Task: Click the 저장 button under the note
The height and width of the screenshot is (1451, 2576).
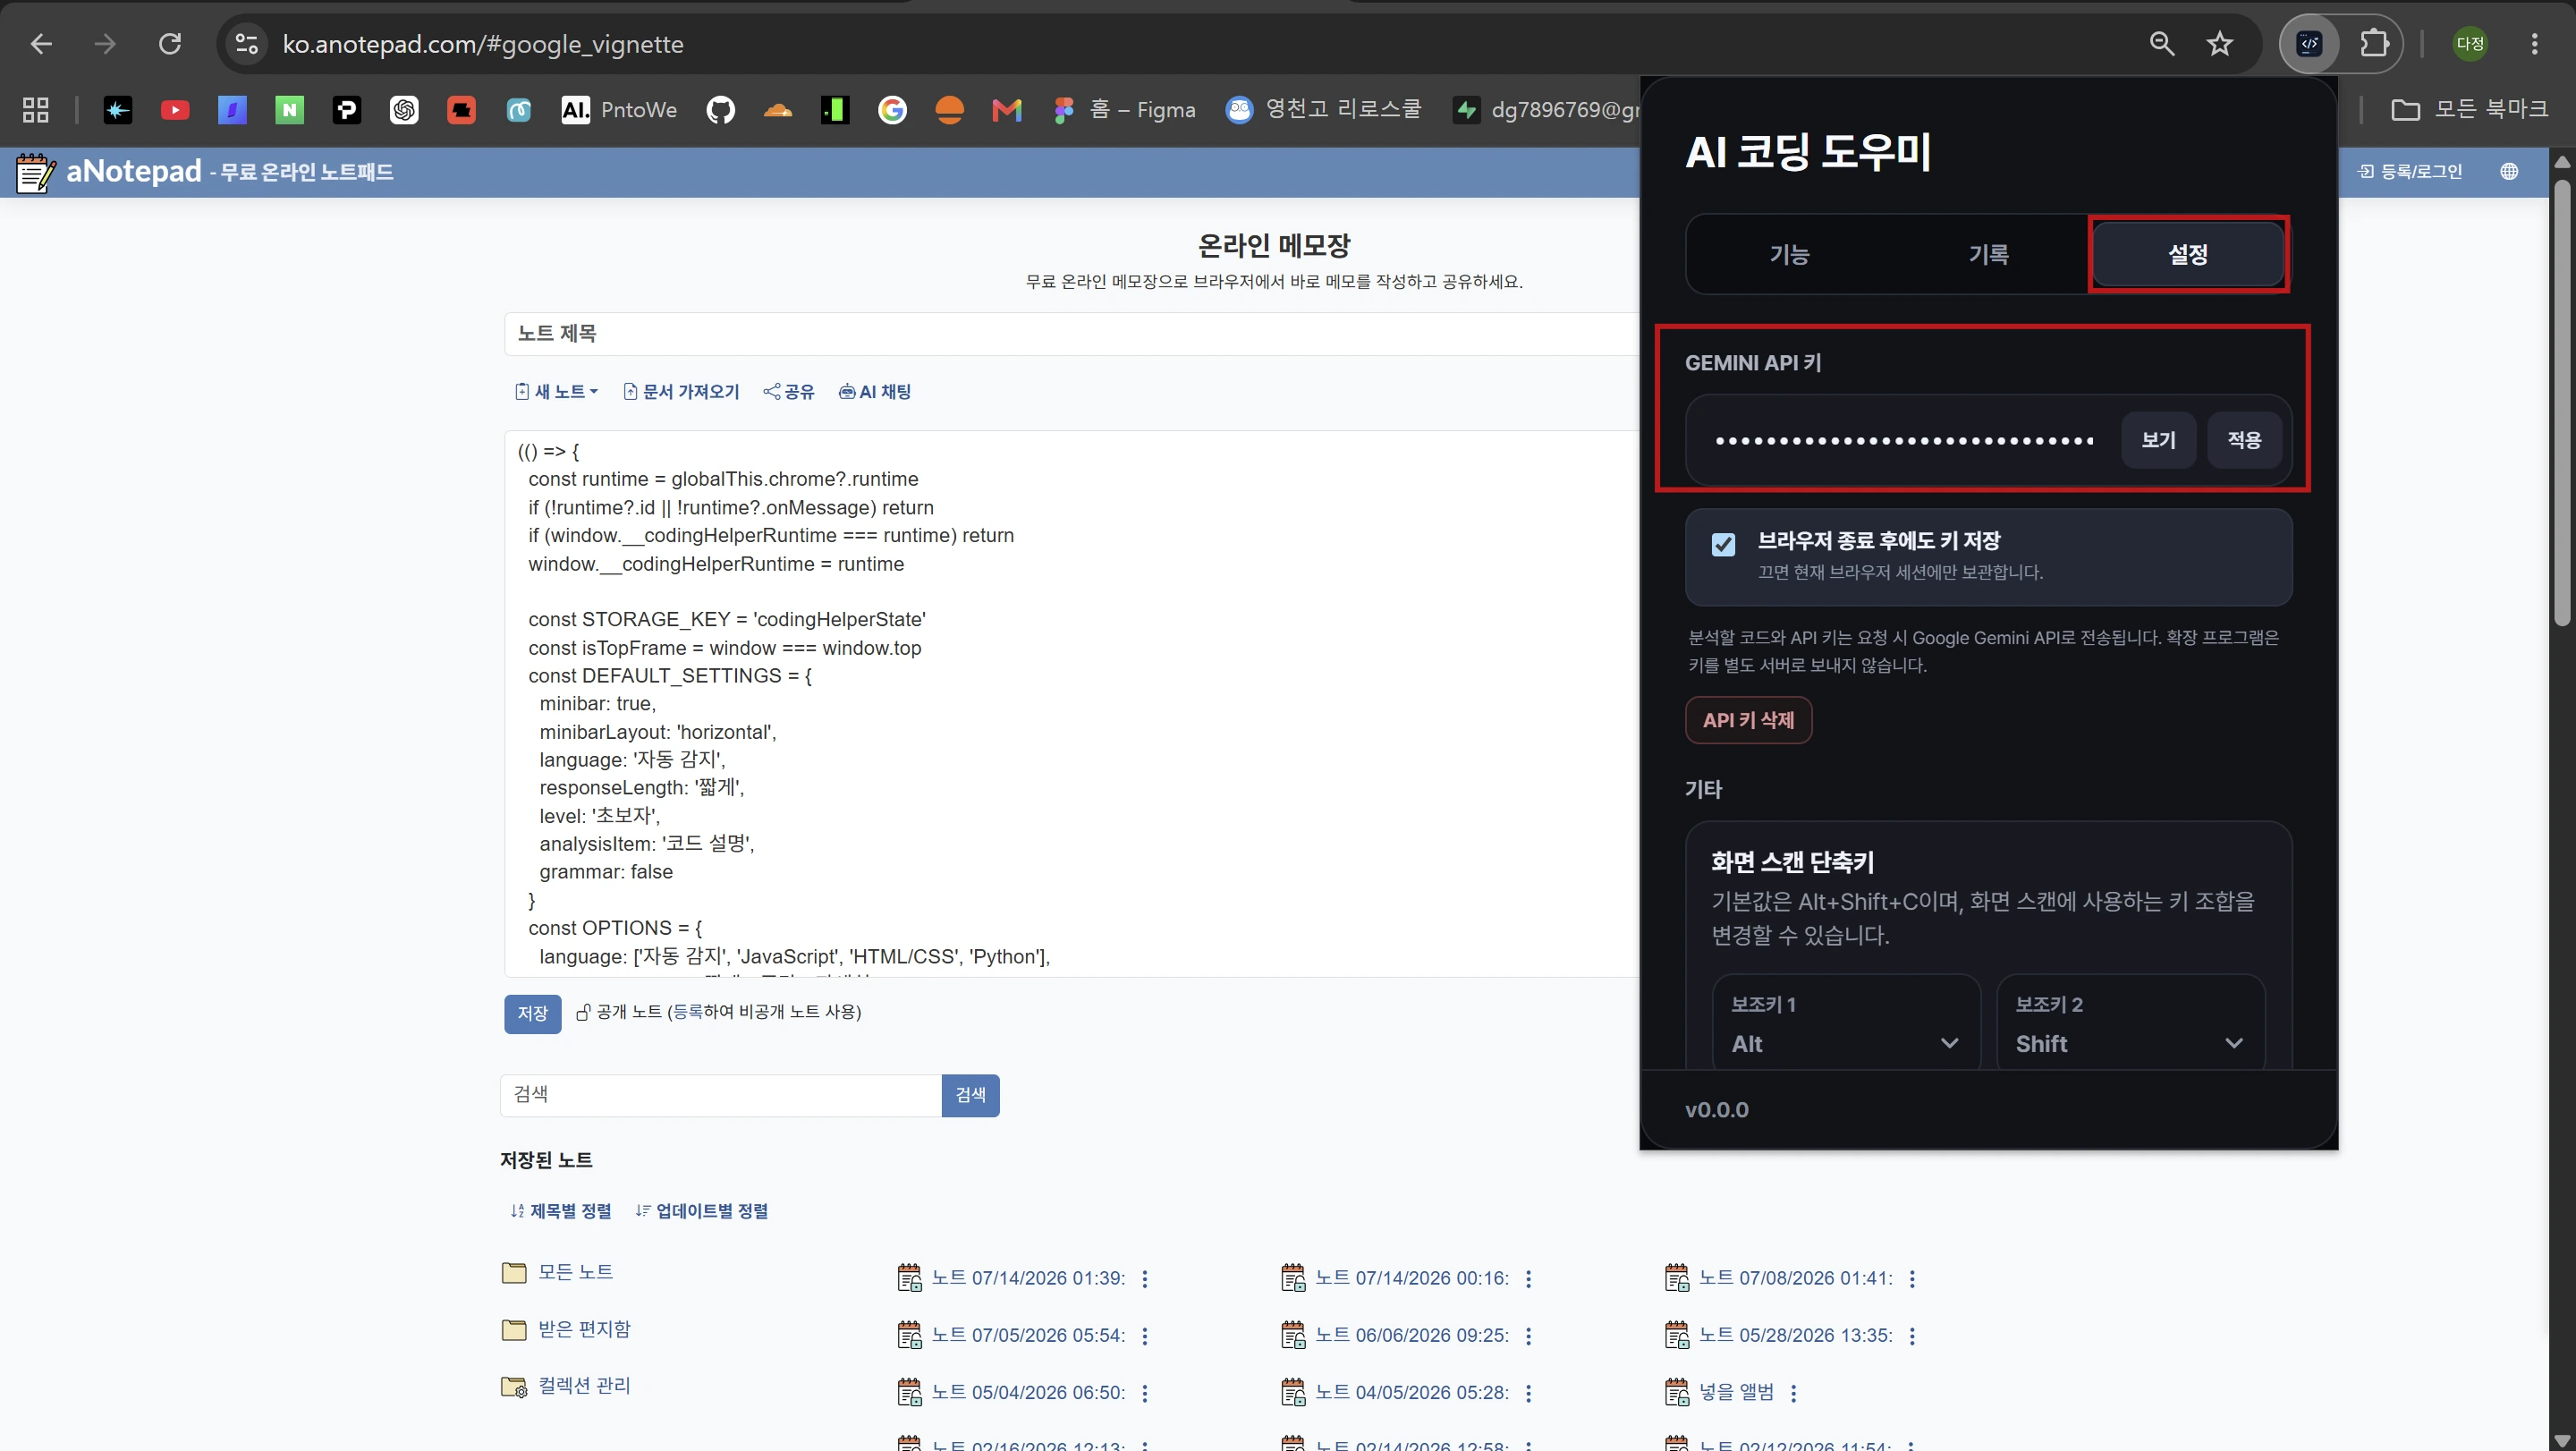Action: 532,1014
